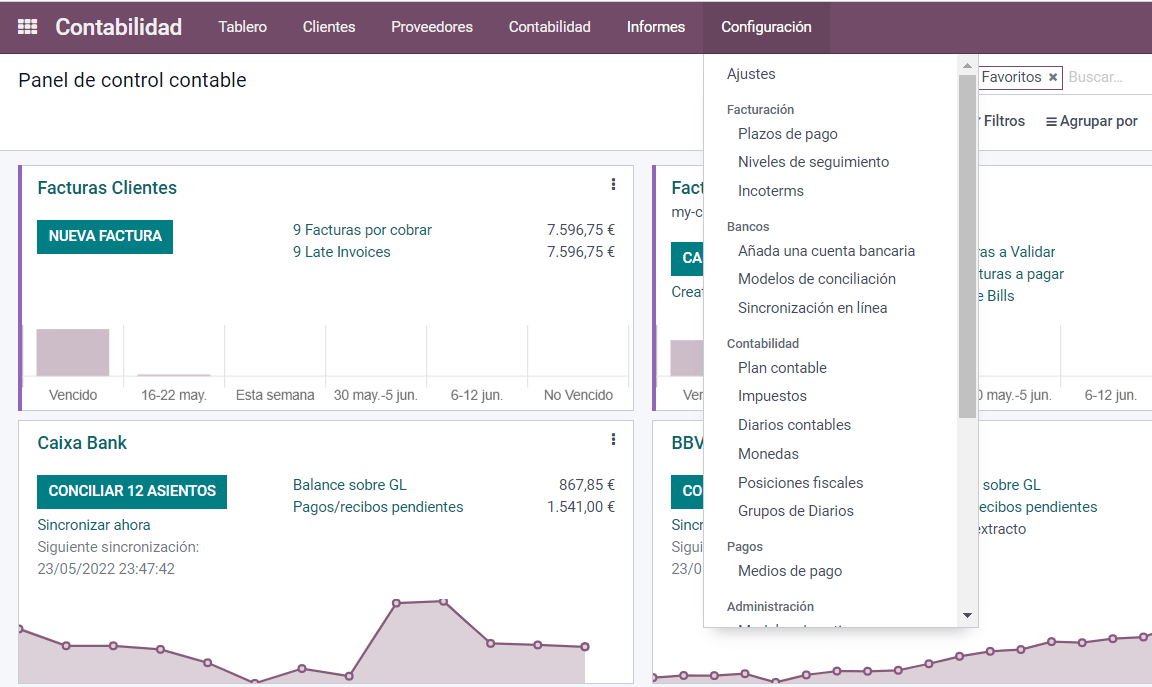The image size is (1152, 687).
Task: Open the Agrupar por menu
Action: click(1091, 120)
